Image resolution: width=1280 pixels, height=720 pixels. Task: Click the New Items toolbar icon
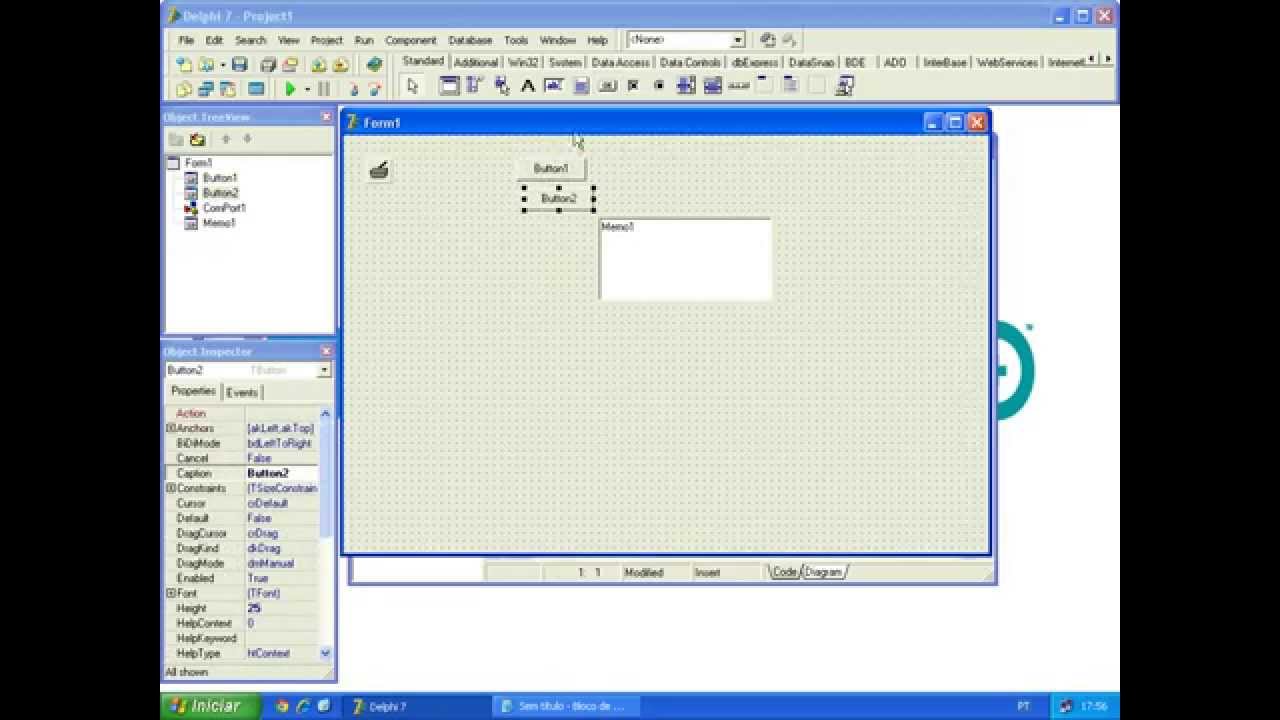184,64
